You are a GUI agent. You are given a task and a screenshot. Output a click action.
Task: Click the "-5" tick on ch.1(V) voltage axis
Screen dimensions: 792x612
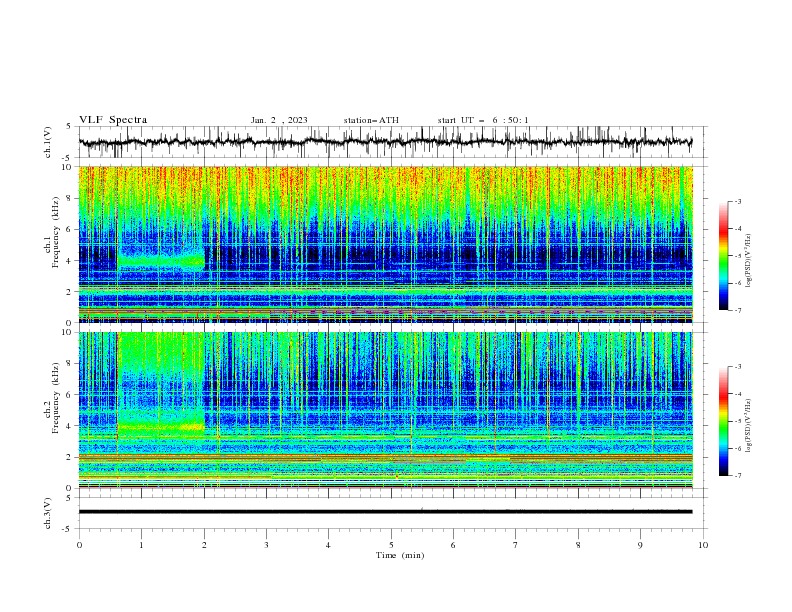tap(67, 158)
